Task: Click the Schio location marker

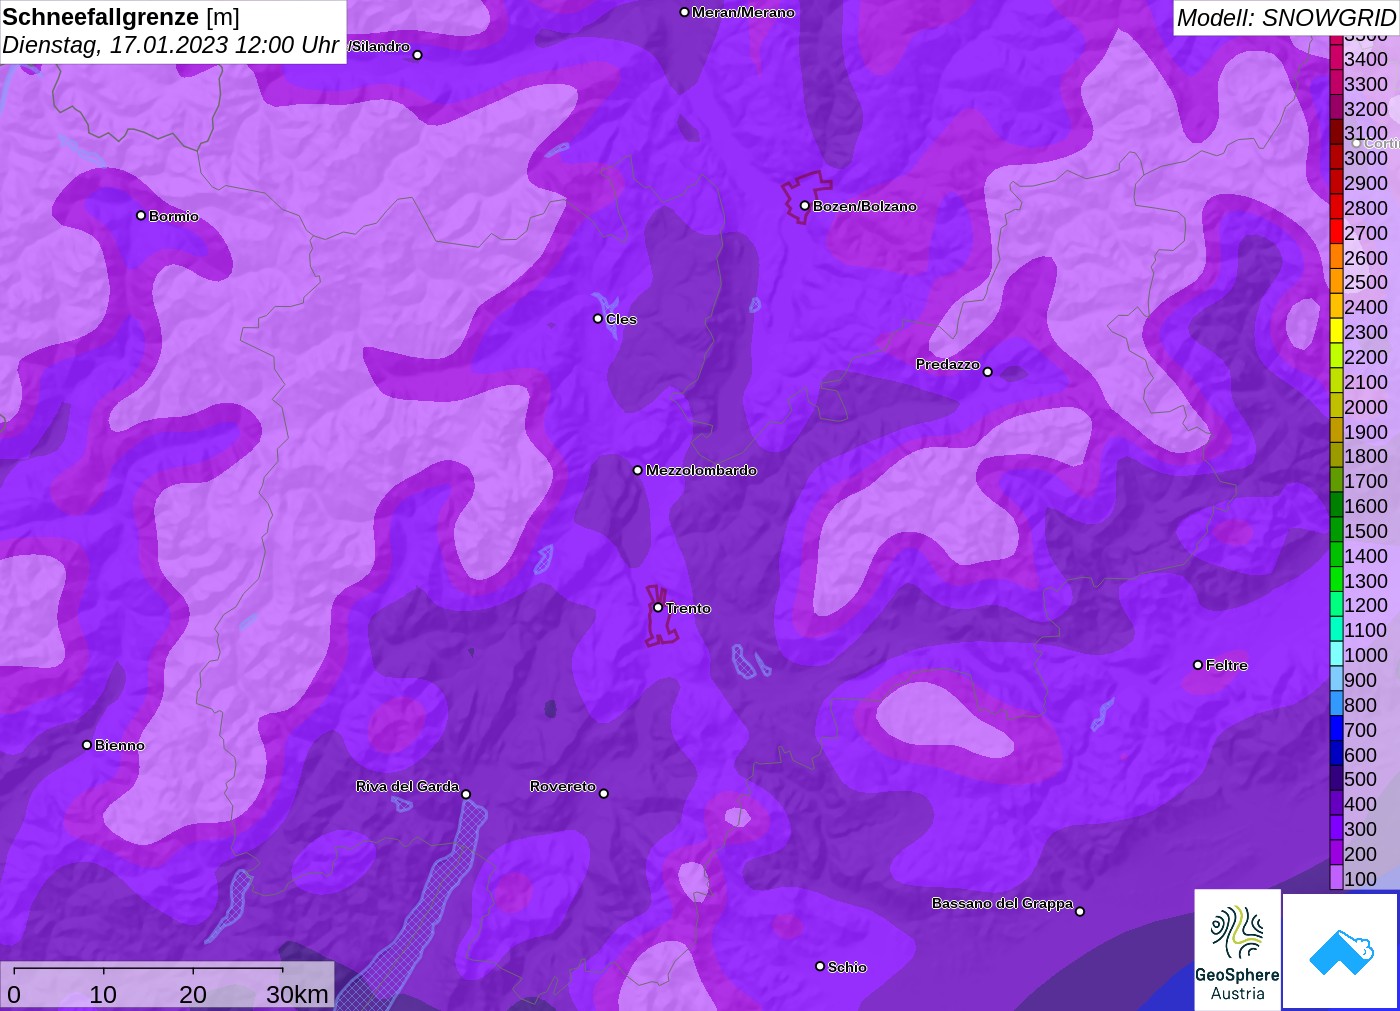Action: coord(820,966)
